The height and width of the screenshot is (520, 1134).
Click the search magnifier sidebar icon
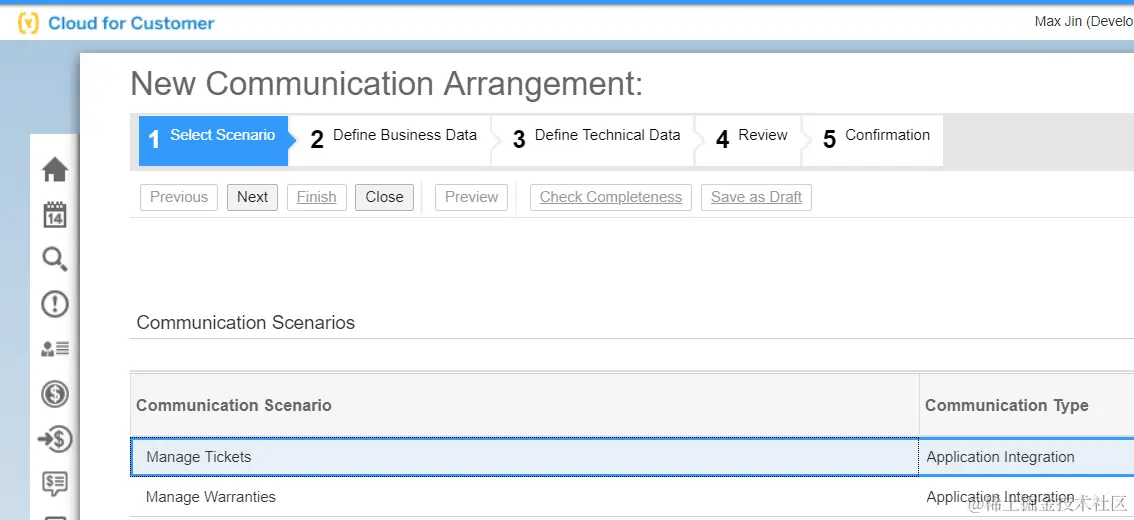pyautogui.click(x=55, y=259)
